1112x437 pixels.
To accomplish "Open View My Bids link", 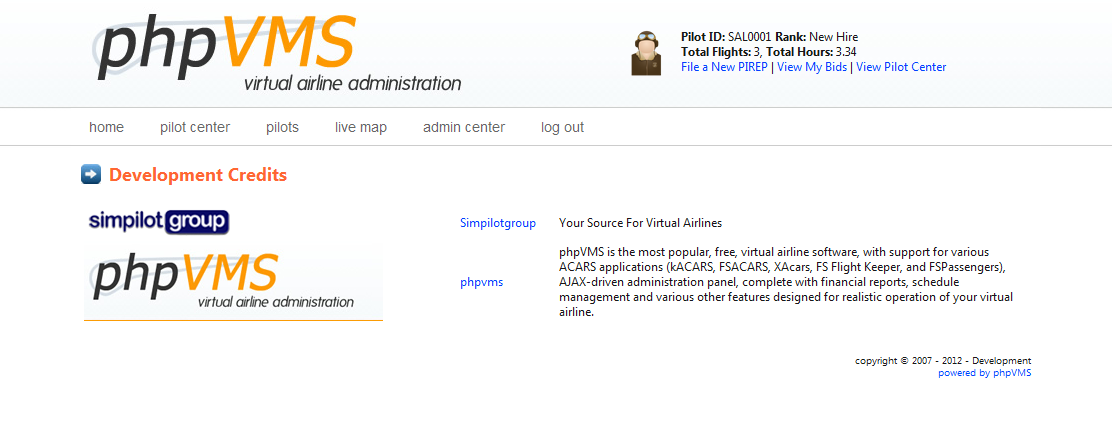I will coord(812,67).
